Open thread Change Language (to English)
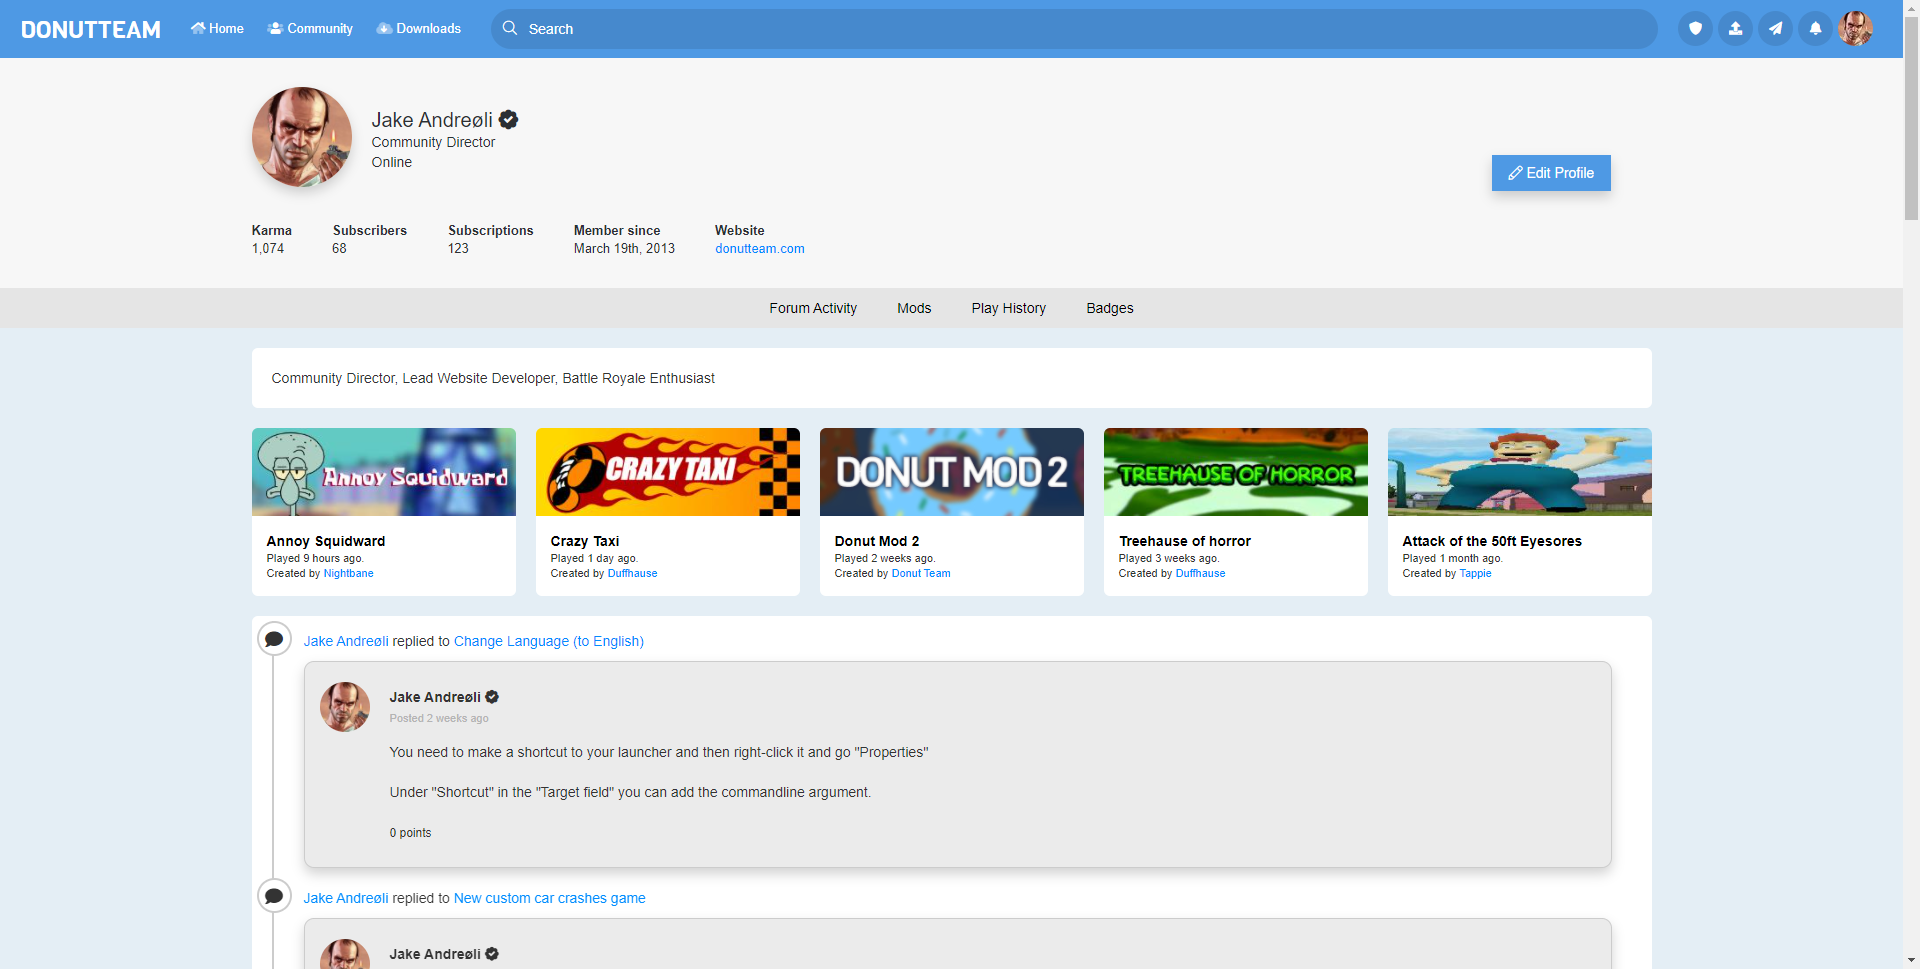Screen dimensions: 1920x969 click(x=549, y=642)
